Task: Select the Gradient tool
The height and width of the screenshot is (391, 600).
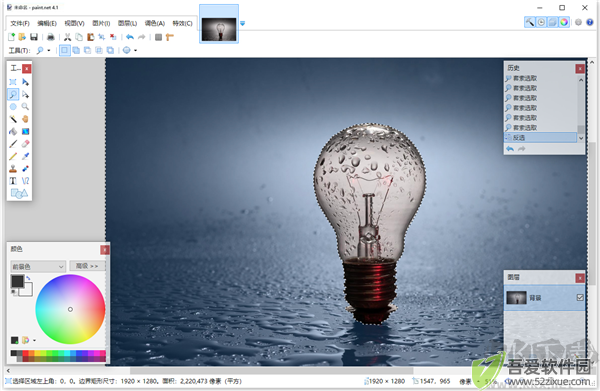Action: pyautogui.click(x=25, y=131)
